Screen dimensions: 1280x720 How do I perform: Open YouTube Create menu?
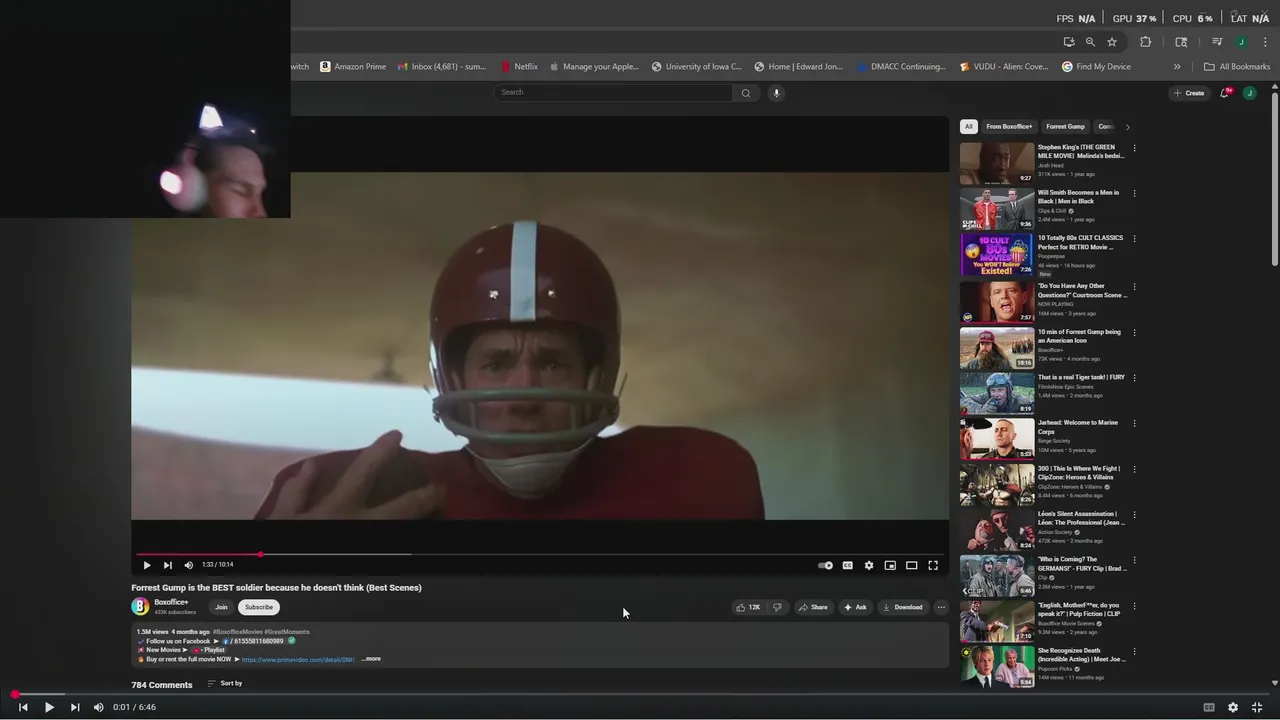[1189, 93]
